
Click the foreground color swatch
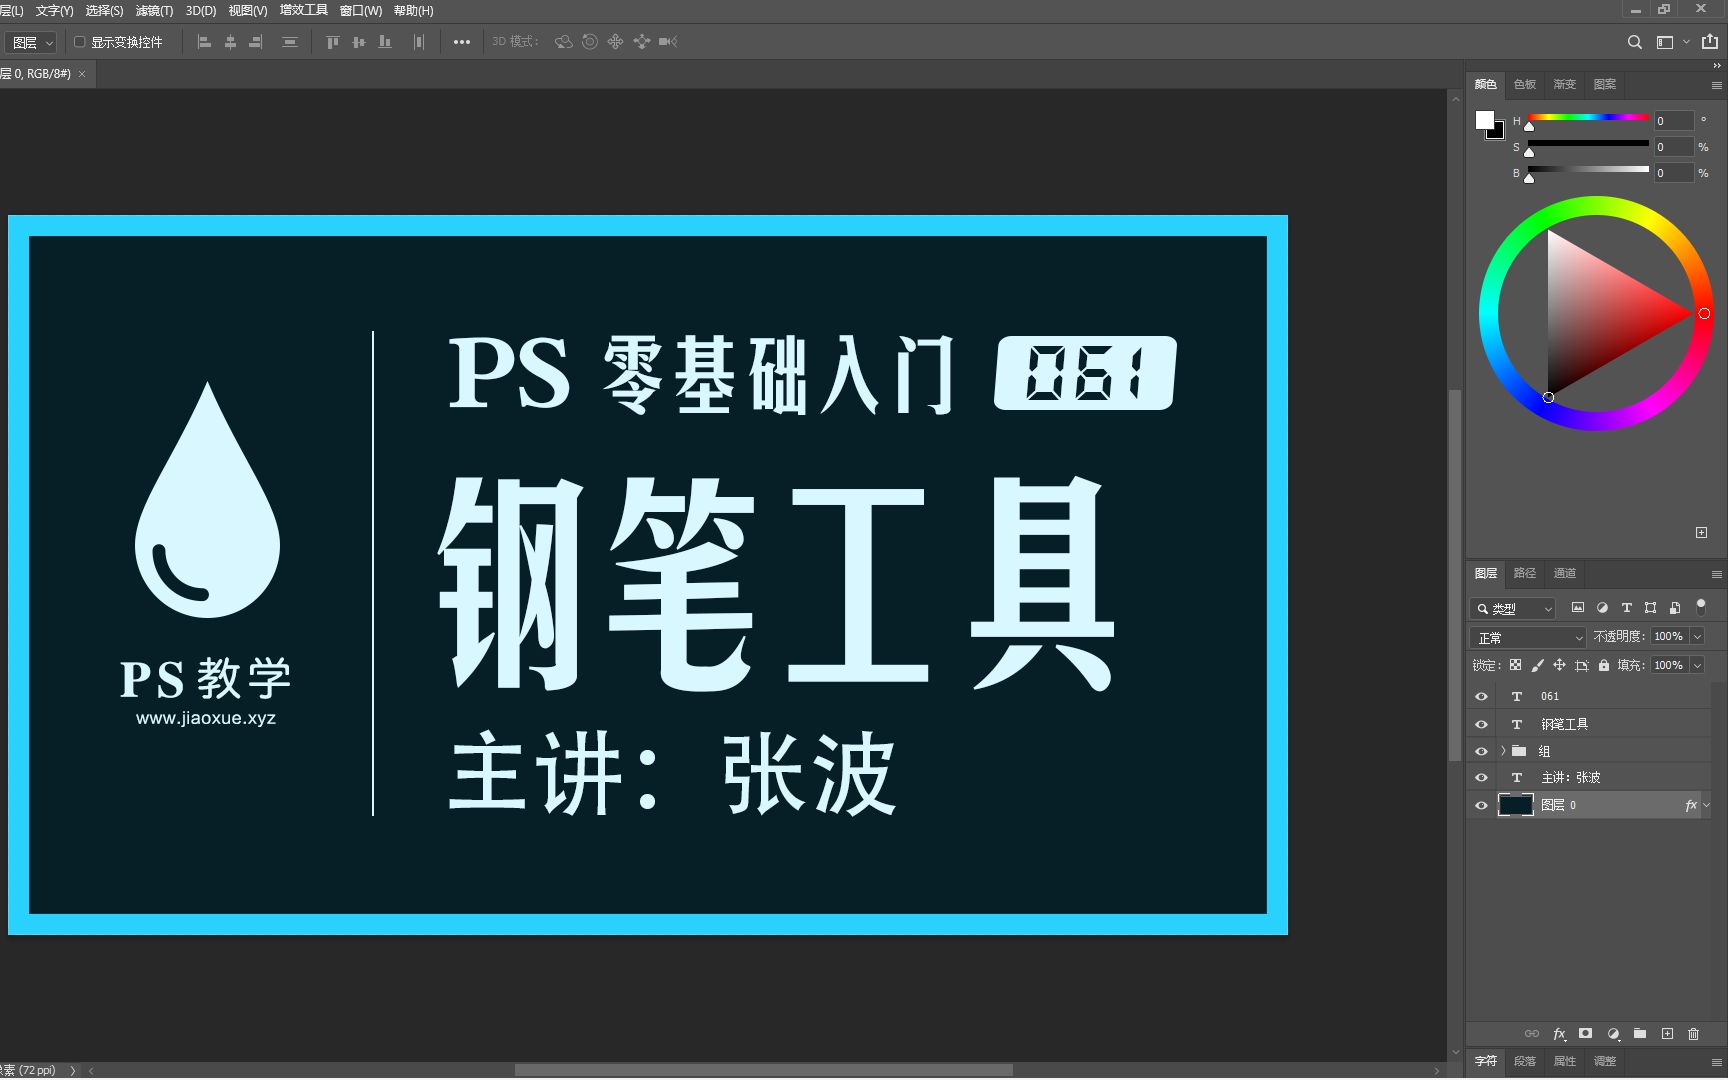point(1484,120)
